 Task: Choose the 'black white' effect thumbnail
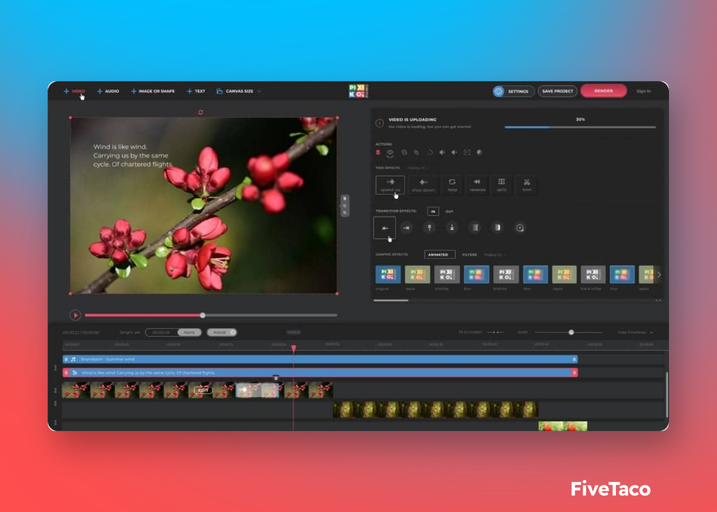[593, 274]
